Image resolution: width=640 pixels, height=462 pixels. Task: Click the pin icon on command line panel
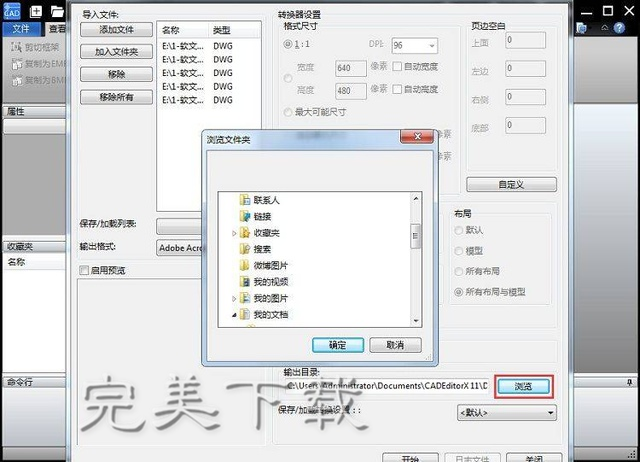coord(630,382)
